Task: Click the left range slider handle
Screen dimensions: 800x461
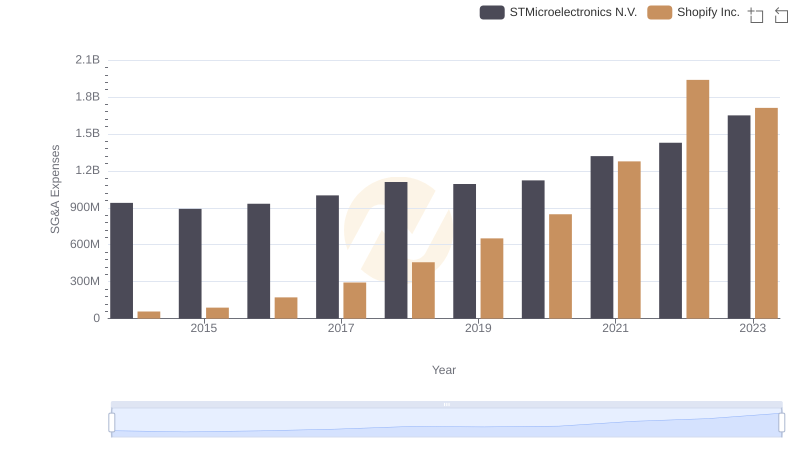Action: [x=112, y=423]
